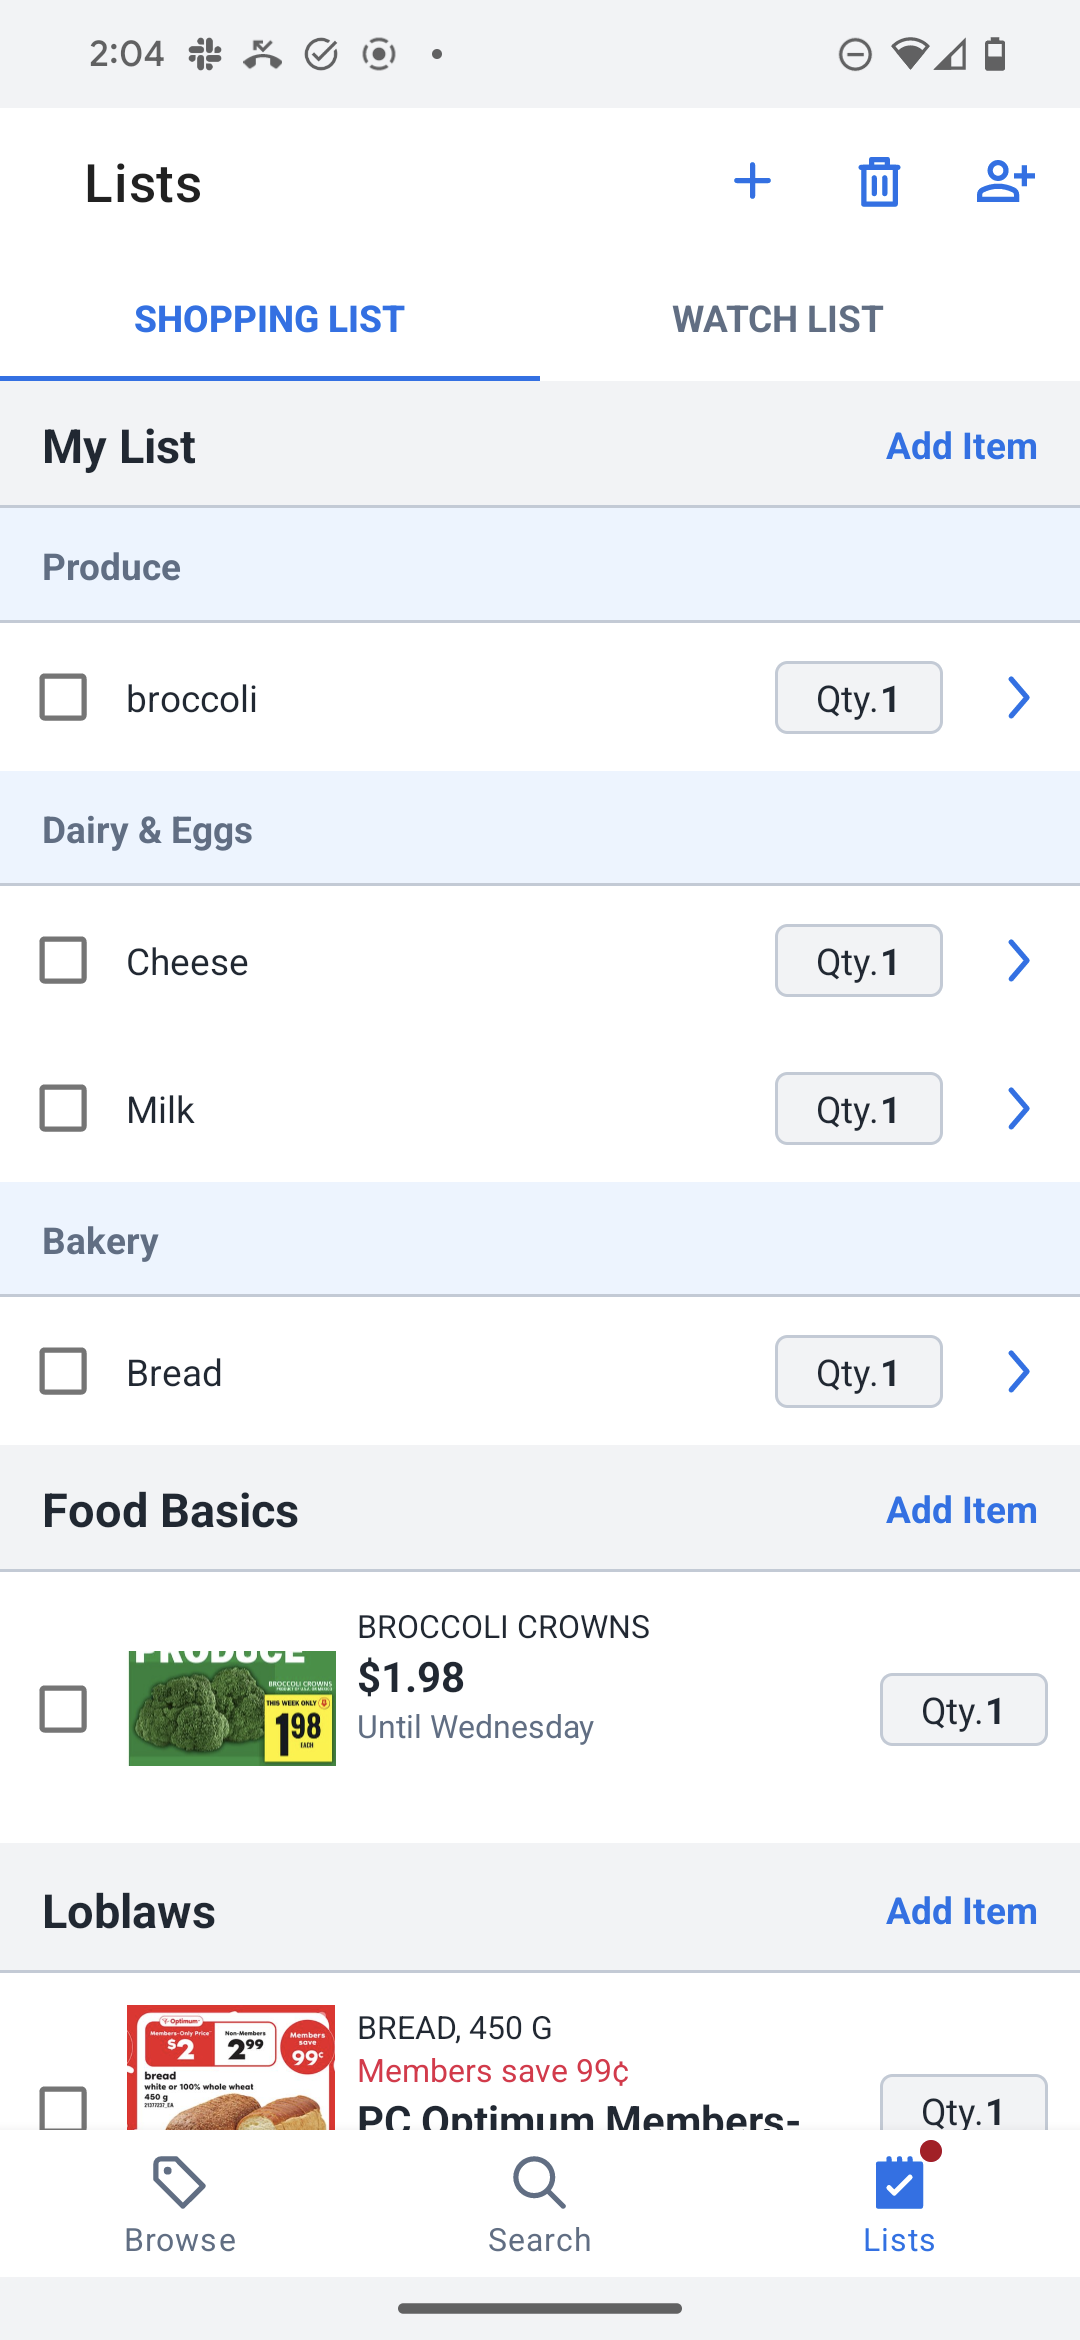Open the Broccoli Crowns flyer thumbnail
Viewport: 1080px width, 2340px height.
232,1709
